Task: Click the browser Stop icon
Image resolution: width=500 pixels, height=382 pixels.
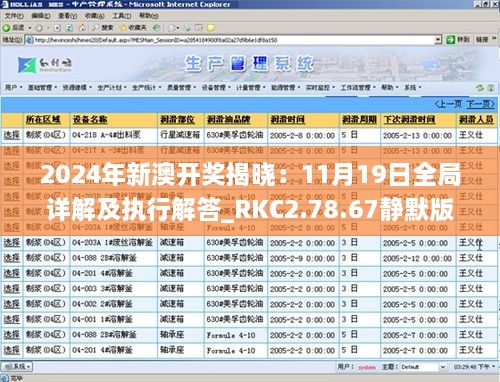Action: coord(57,28)
